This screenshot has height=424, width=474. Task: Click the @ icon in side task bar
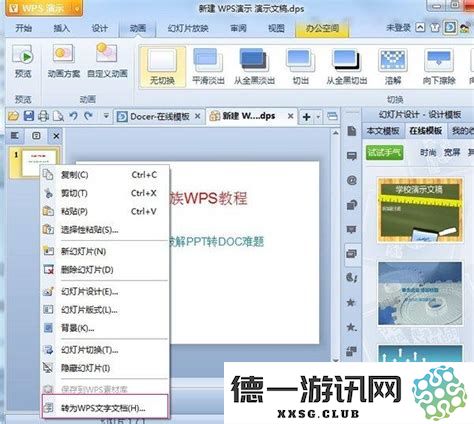click(x=351, y=180)
